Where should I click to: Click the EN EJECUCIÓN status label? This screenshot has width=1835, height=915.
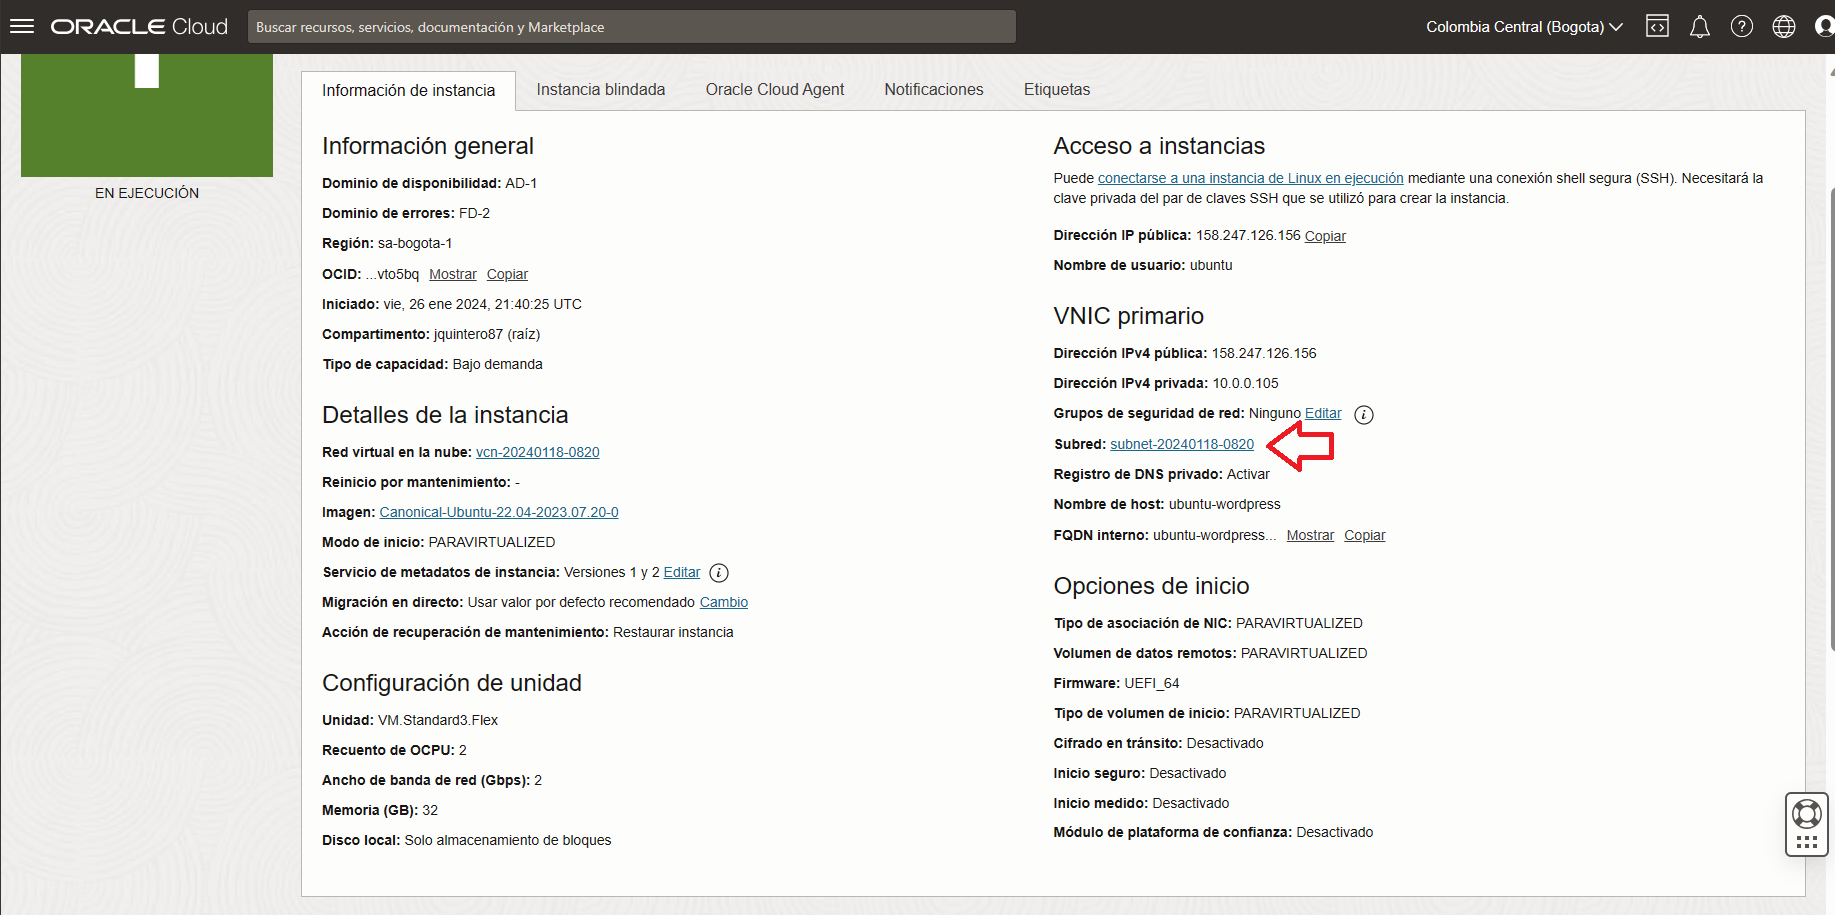(147, 193)
